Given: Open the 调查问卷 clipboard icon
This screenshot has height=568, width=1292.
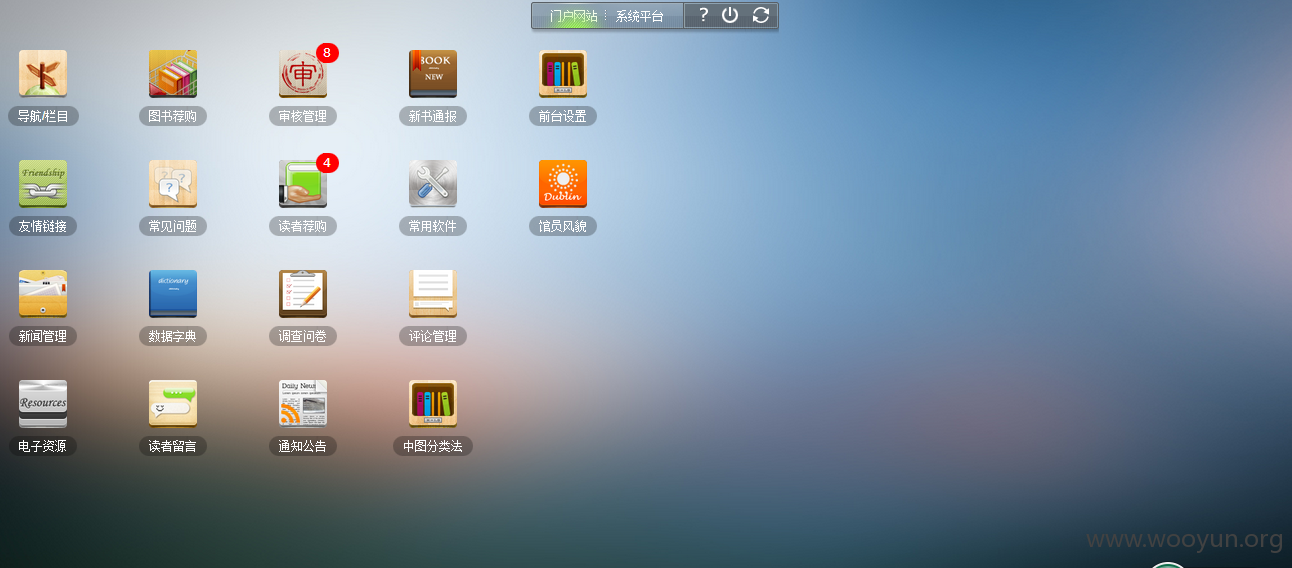Looking at the screenshot, I should point(303,294).
